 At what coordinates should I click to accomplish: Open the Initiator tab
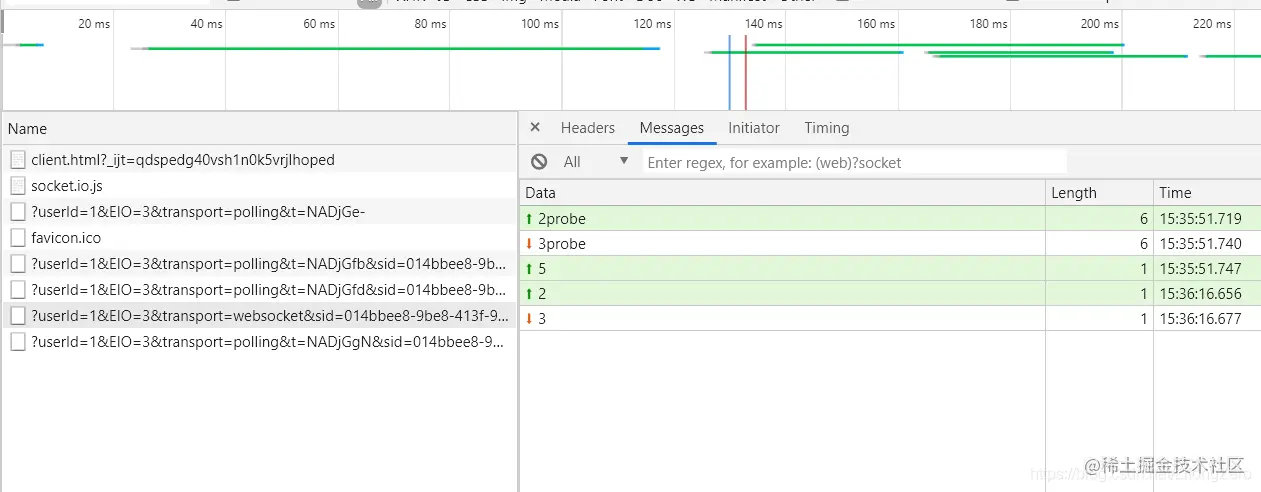pos(754,128)
